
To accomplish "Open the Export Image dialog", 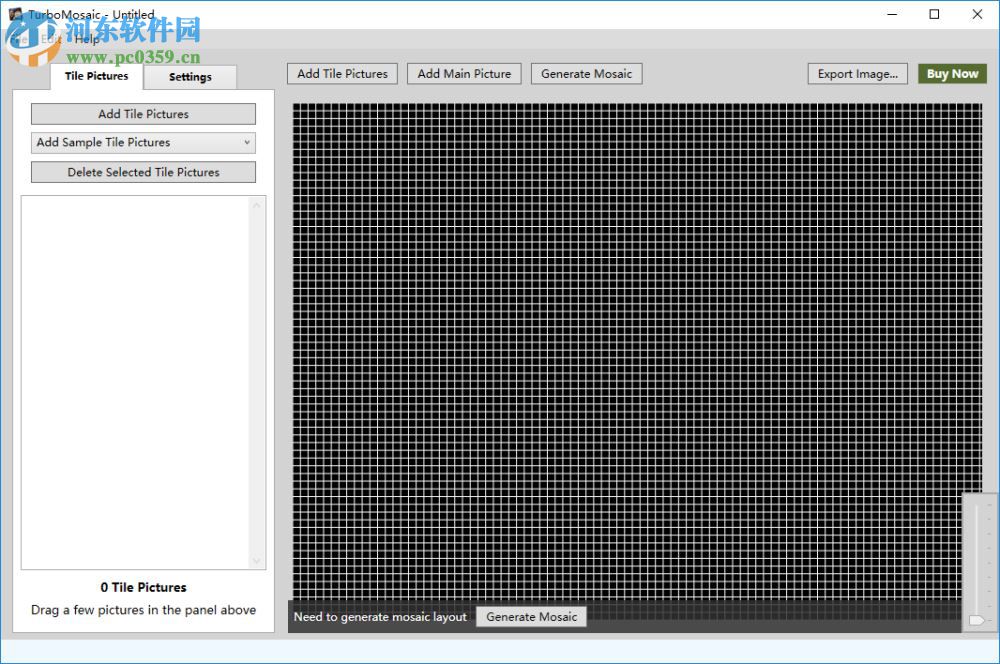I will pyautogui.click(x=858, y=74).
